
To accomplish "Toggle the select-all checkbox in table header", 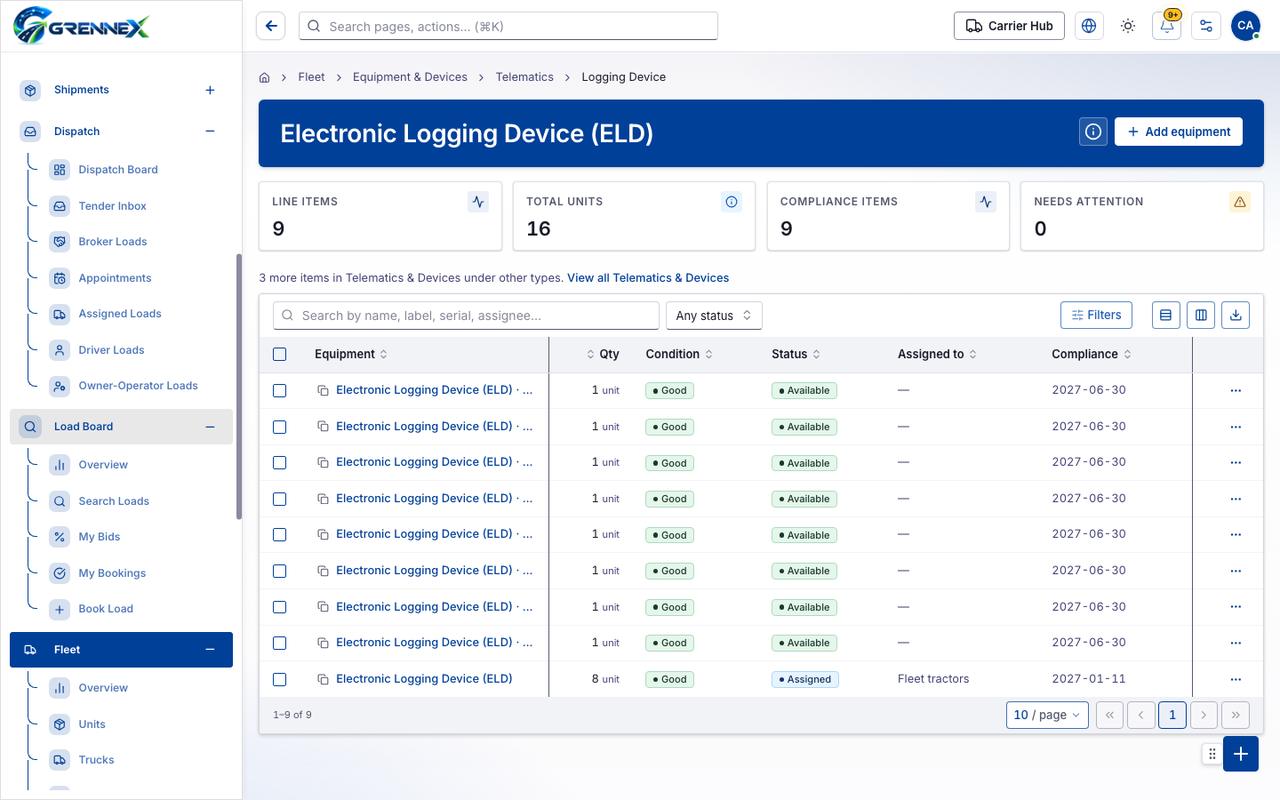I will click(x=280, y=354).
